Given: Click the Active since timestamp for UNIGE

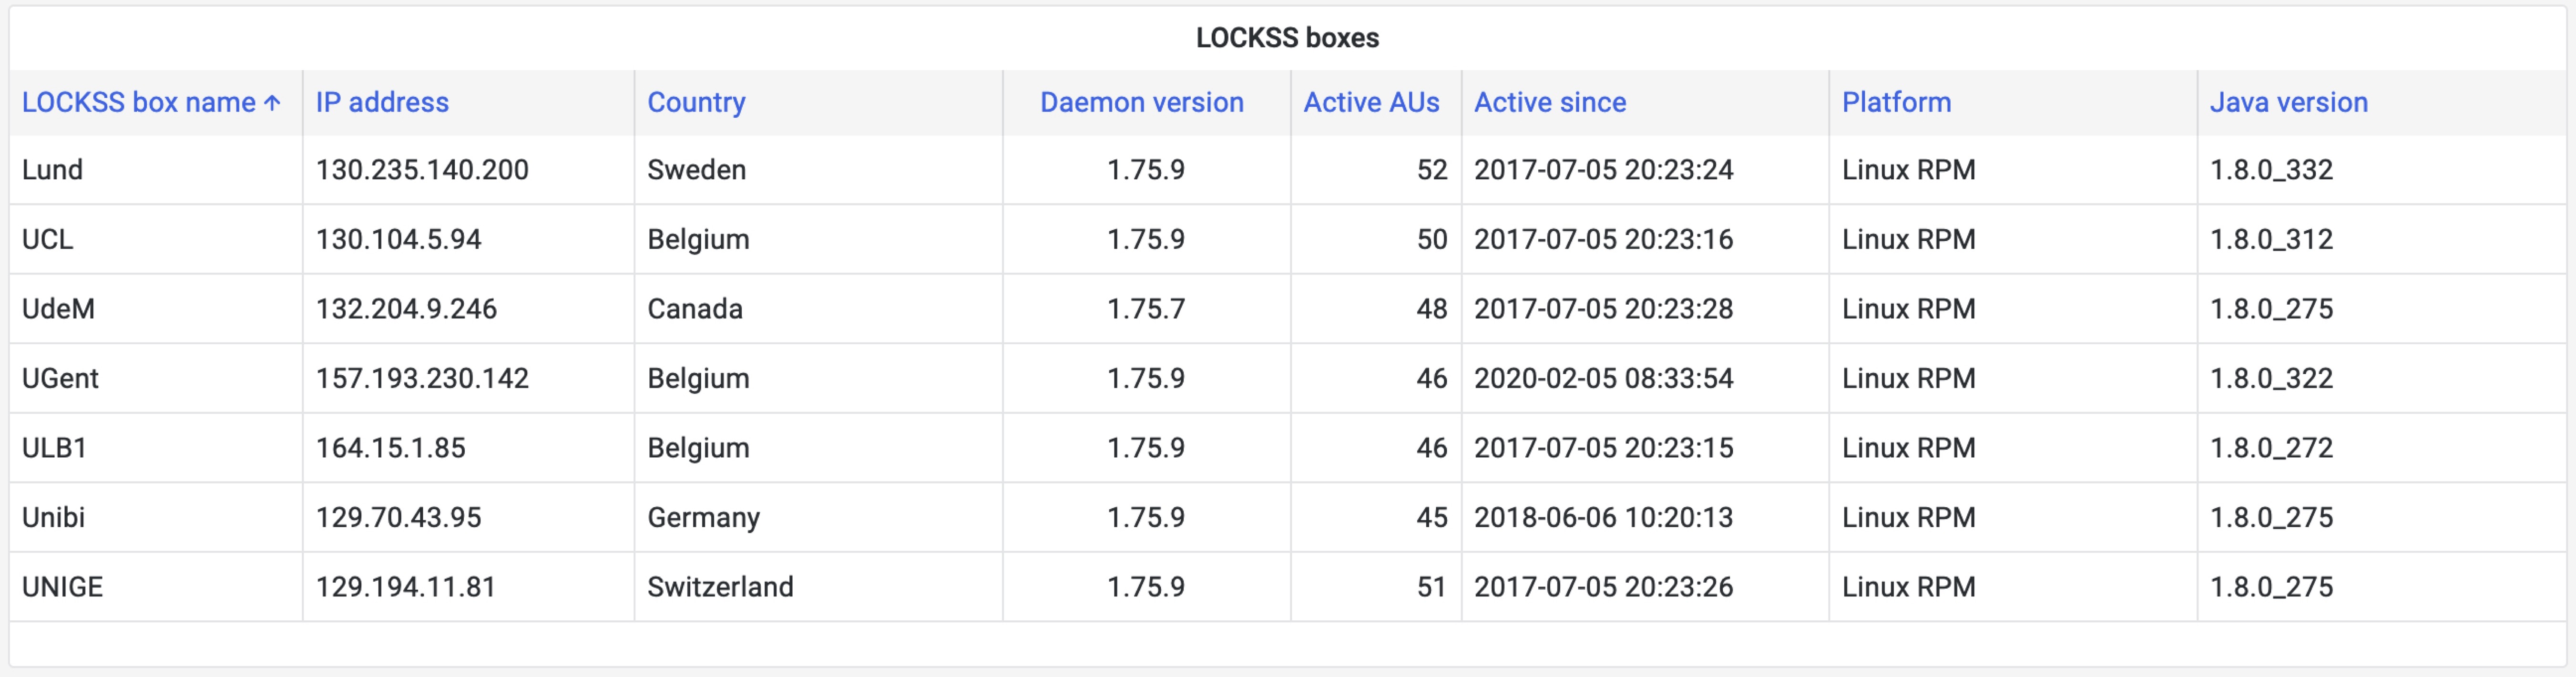Looking at the screenshot, I should click(x=1603, y=586).
